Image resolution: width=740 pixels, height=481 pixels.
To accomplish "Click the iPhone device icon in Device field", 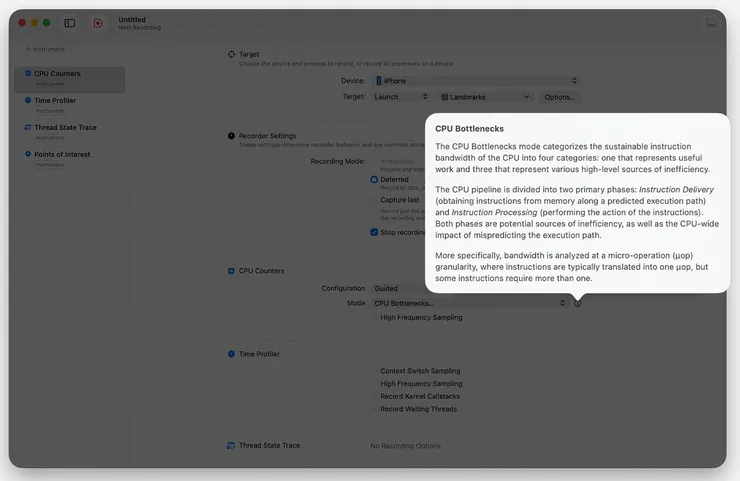I will (378, 81).
